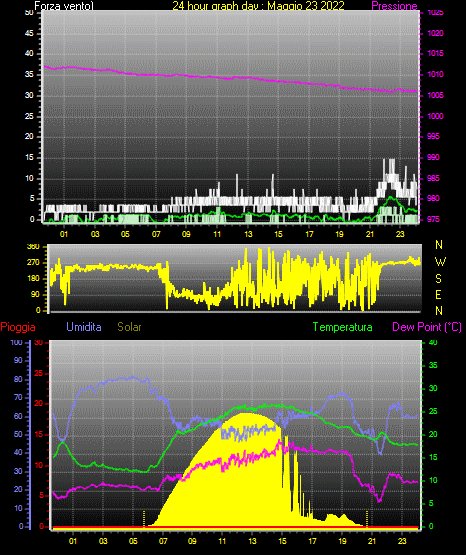
Task: Click the '60' humidity axis value
Action: click(18, 416)
